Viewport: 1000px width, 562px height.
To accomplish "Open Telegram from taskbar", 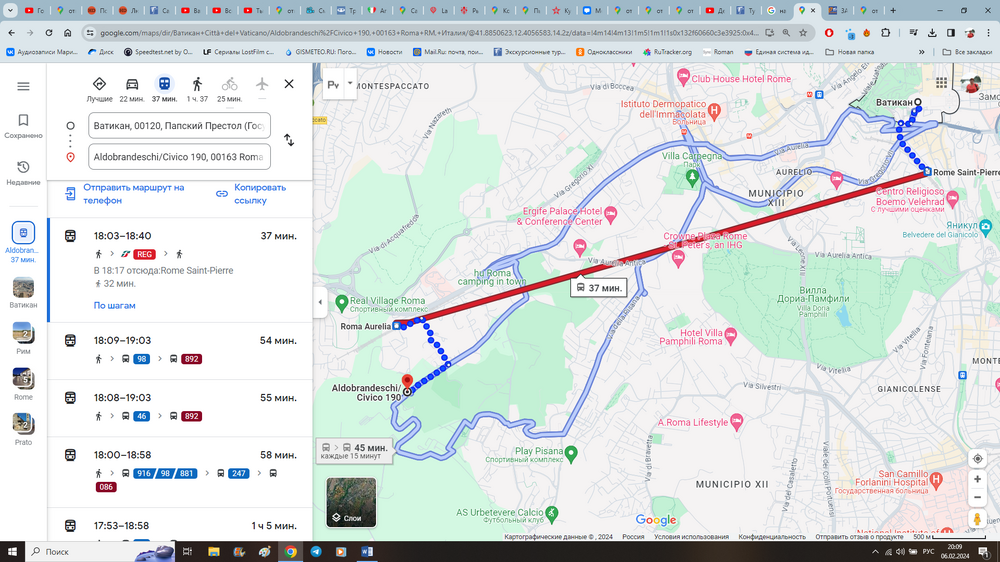I will coord(316,552).
